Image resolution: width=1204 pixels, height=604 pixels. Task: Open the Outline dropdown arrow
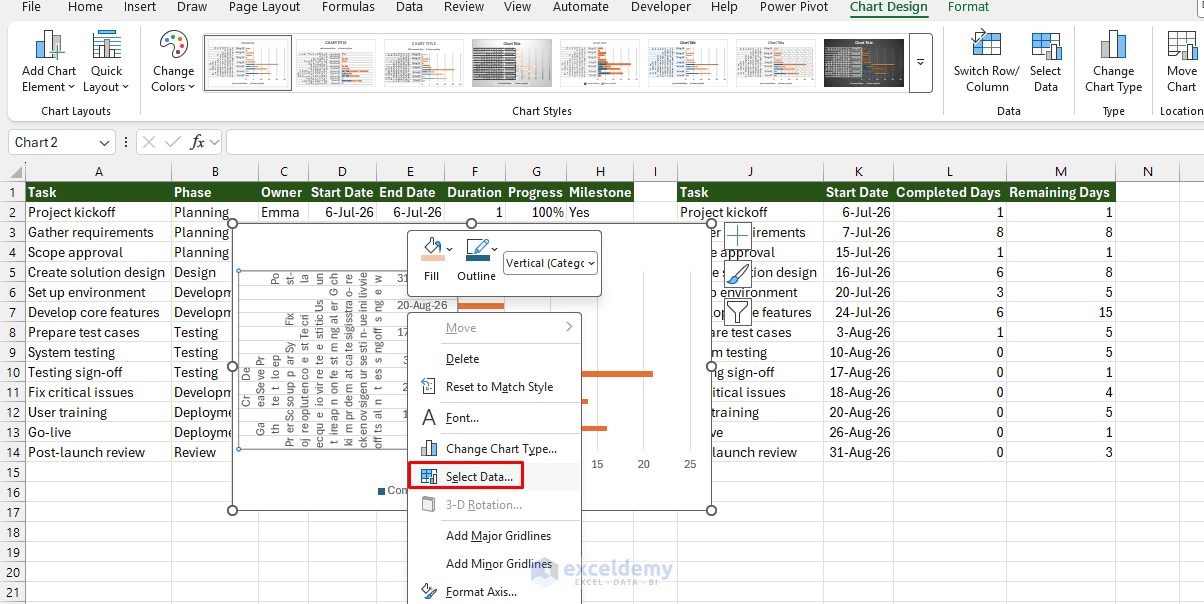click(495, 247)
